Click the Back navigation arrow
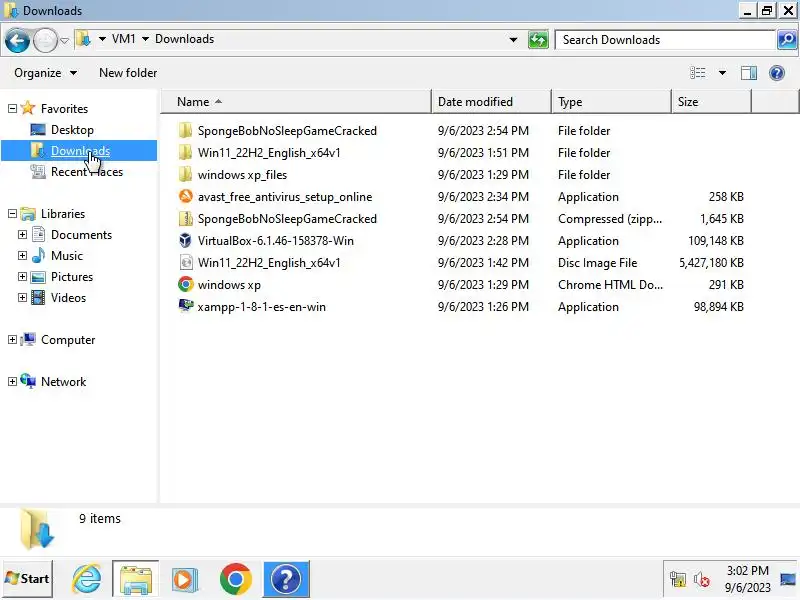Screen dimensions: 800x600 pyautogui.click(x=17, y=40)
